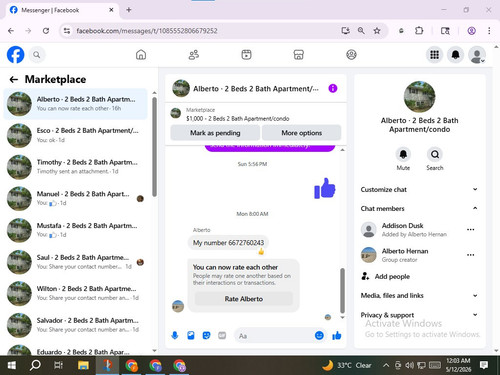Open the Wilton conversation
Viewport: 500px width, 375px height.
(75, 293)
